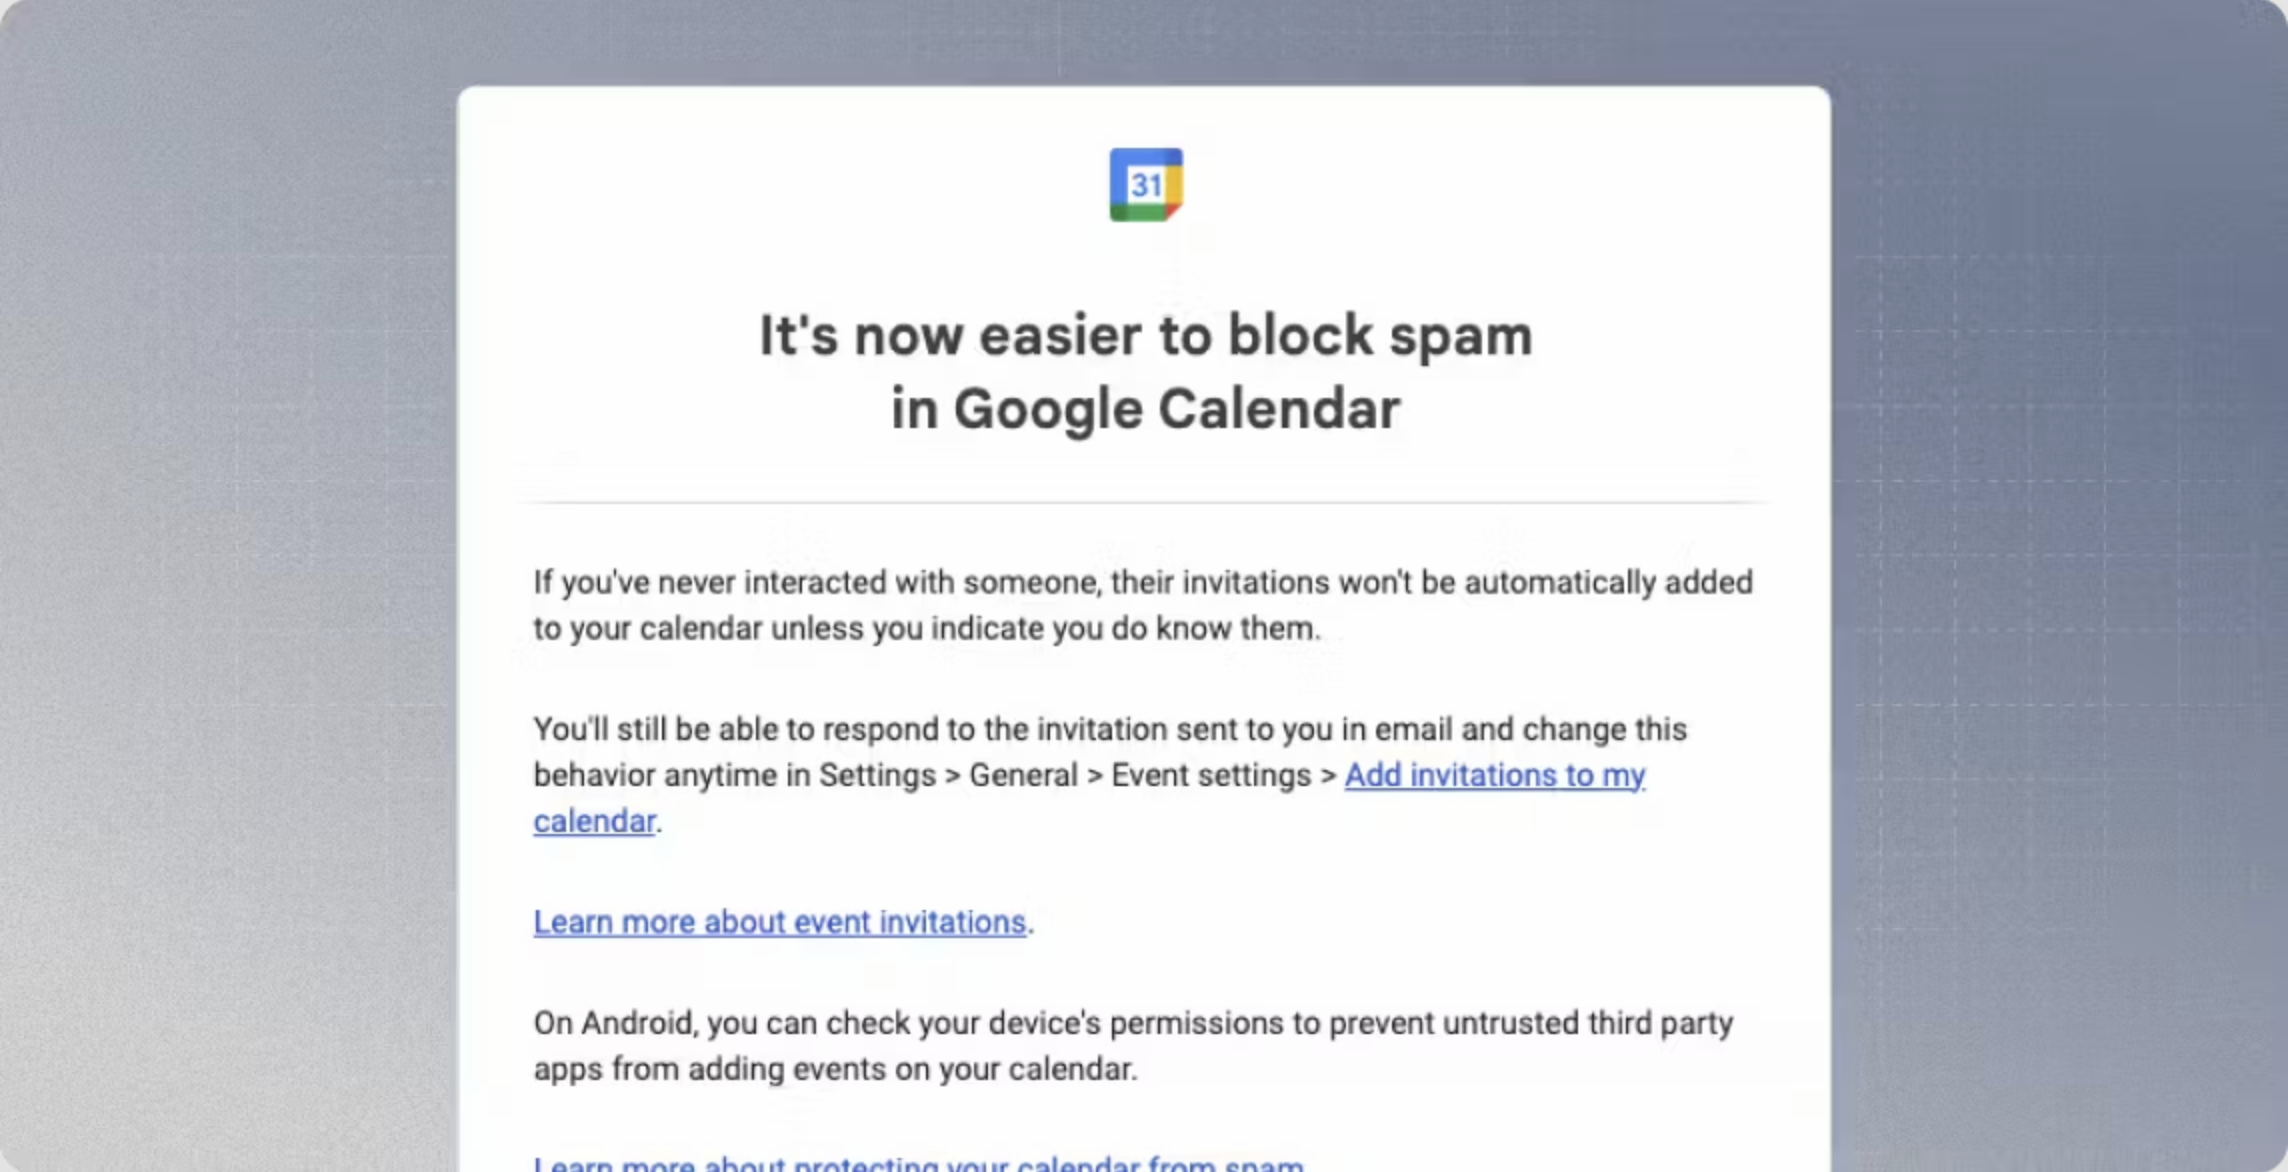
Task: Click the line beginning "On Android, you can"
Action: [1133, 1023]
